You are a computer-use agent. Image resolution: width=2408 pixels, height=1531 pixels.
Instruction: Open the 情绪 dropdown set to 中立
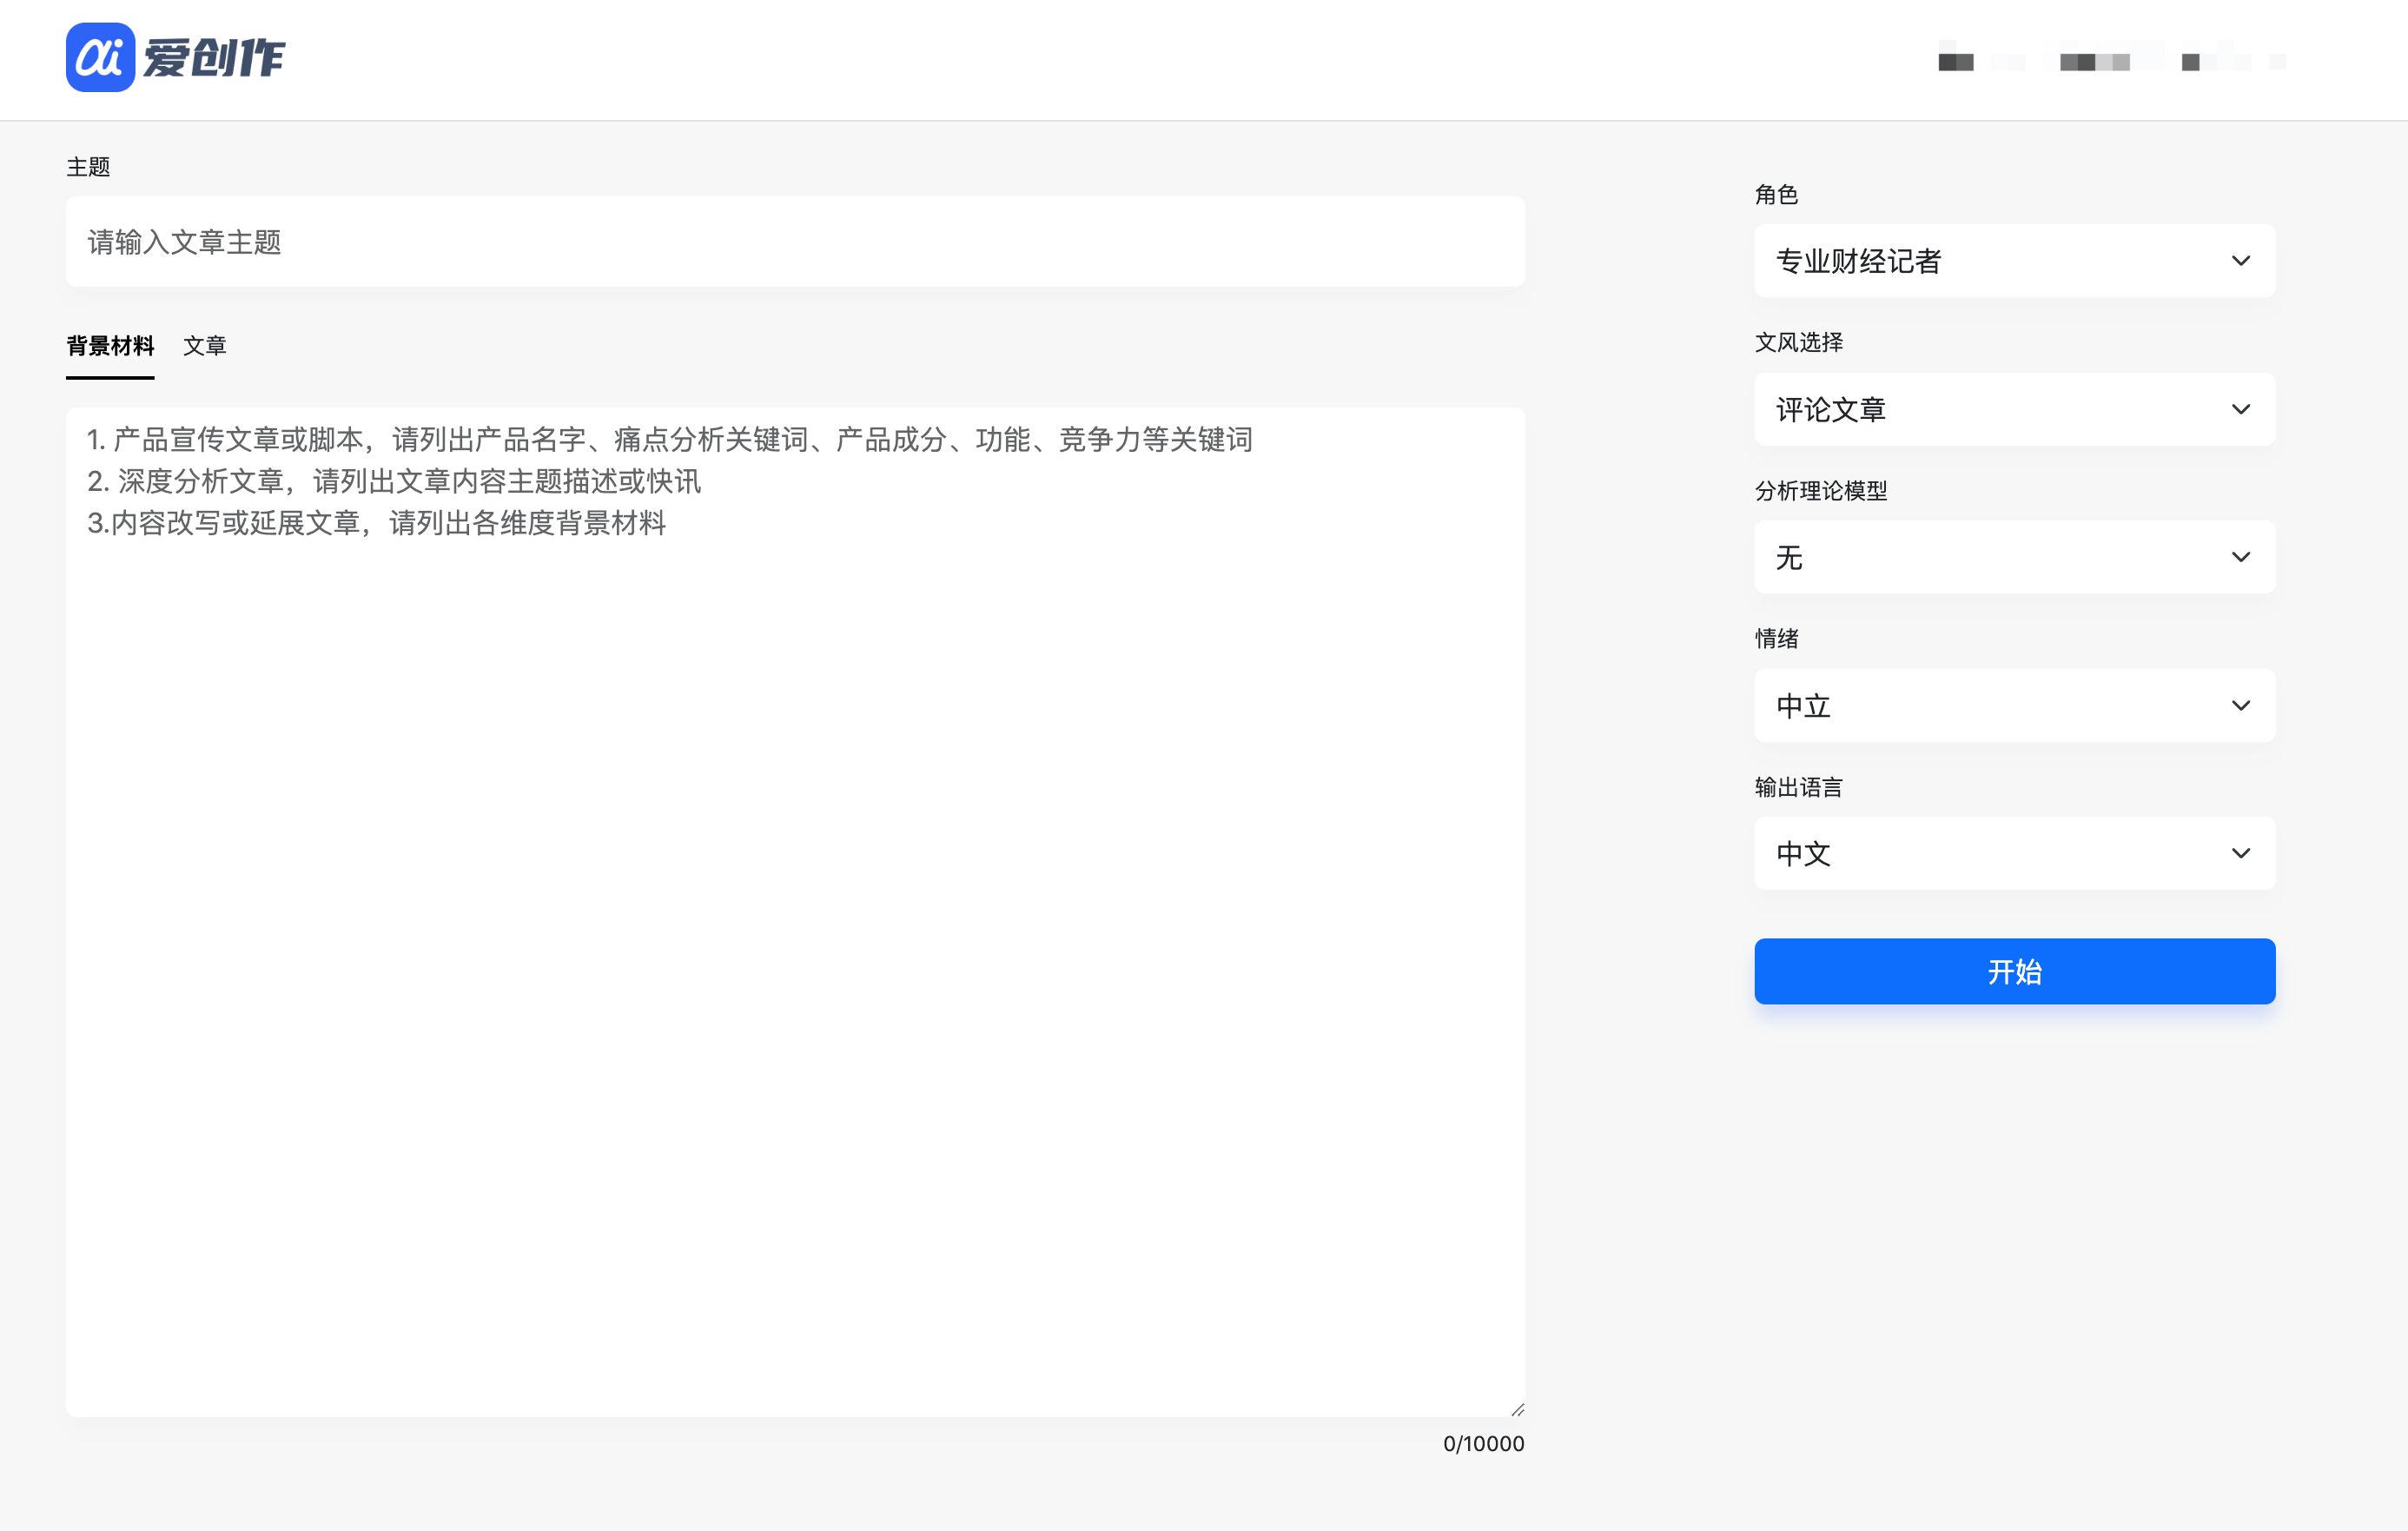click(1990, 706)
